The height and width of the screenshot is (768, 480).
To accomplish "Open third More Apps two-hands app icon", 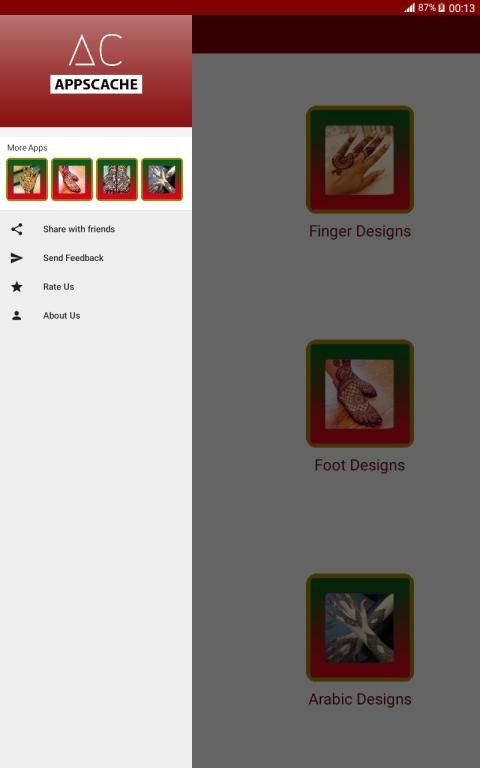I will pos(117,179).
